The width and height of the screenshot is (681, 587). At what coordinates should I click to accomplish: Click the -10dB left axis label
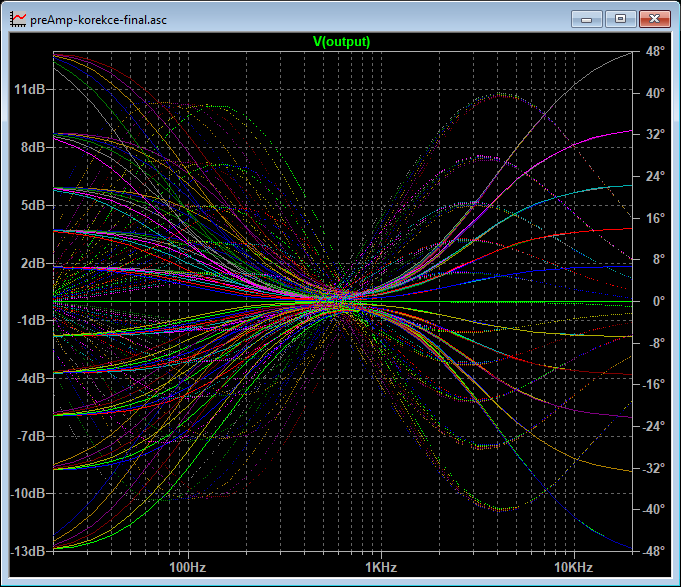[28, 494]
